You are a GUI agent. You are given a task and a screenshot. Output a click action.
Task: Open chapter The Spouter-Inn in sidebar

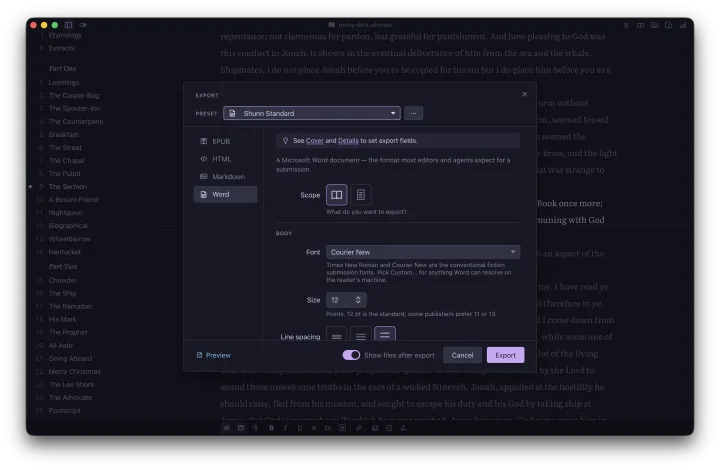click(x=74, y=108)
